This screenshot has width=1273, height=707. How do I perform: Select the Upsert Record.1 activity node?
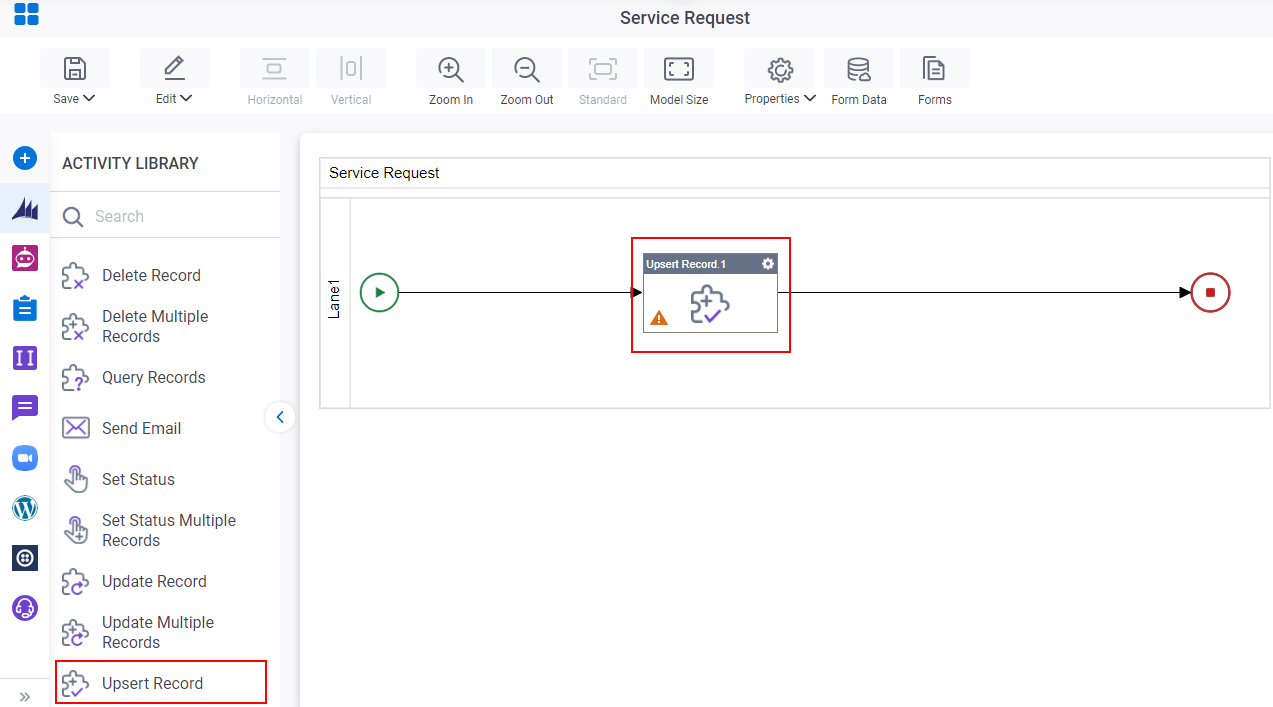point(710,293)
